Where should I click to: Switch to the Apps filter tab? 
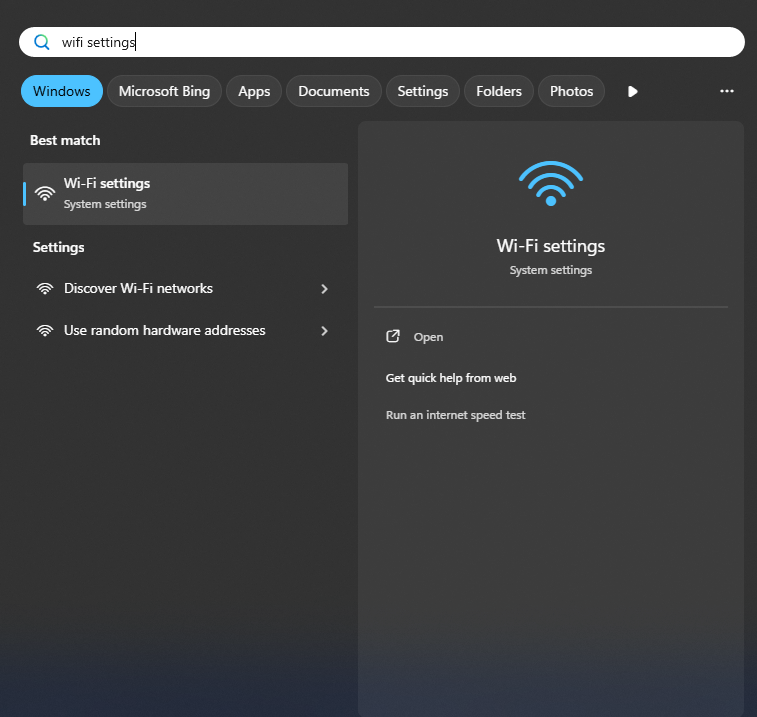(254, 91)
